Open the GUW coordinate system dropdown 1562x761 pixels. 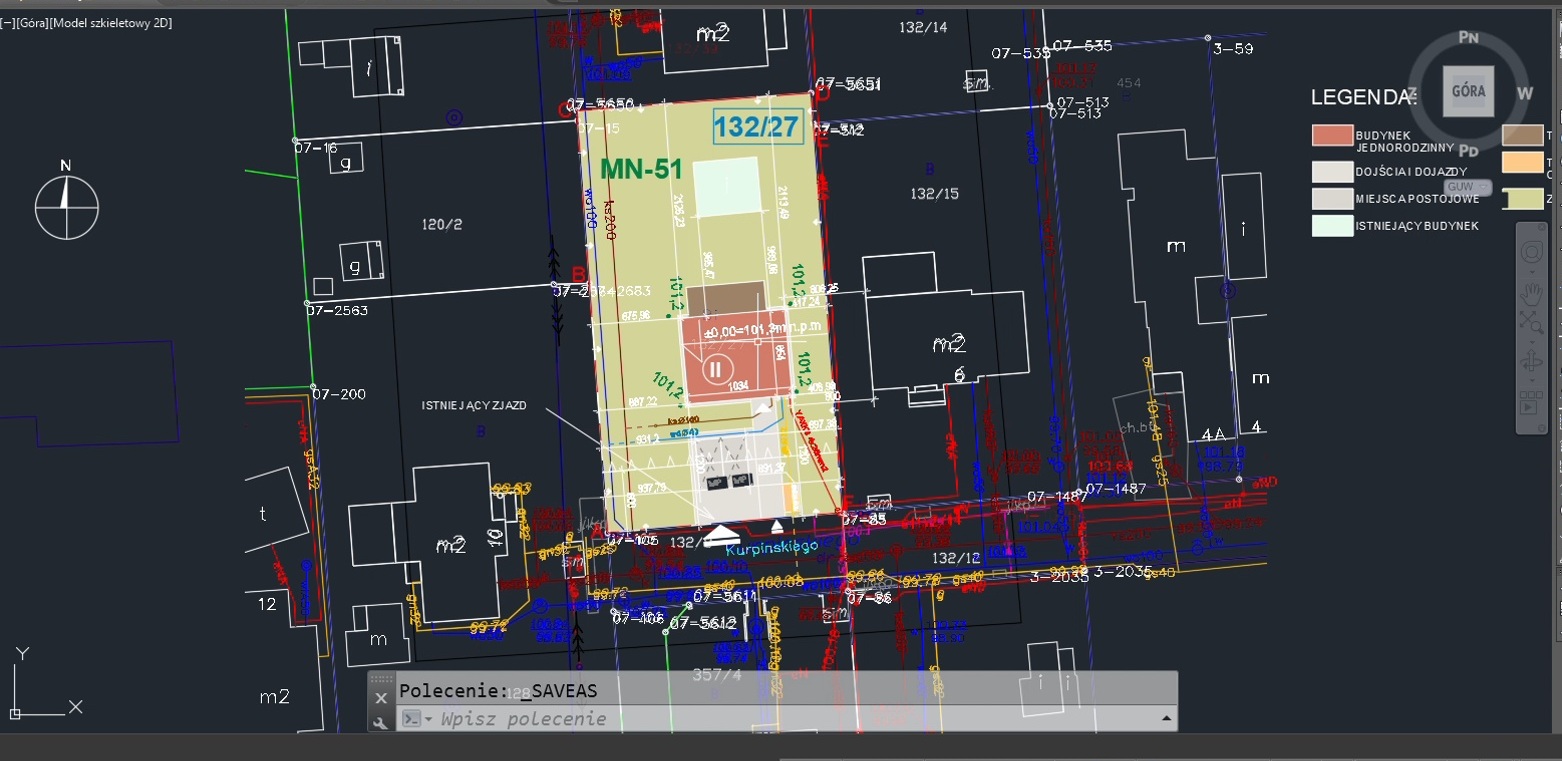click(1467, 187)
